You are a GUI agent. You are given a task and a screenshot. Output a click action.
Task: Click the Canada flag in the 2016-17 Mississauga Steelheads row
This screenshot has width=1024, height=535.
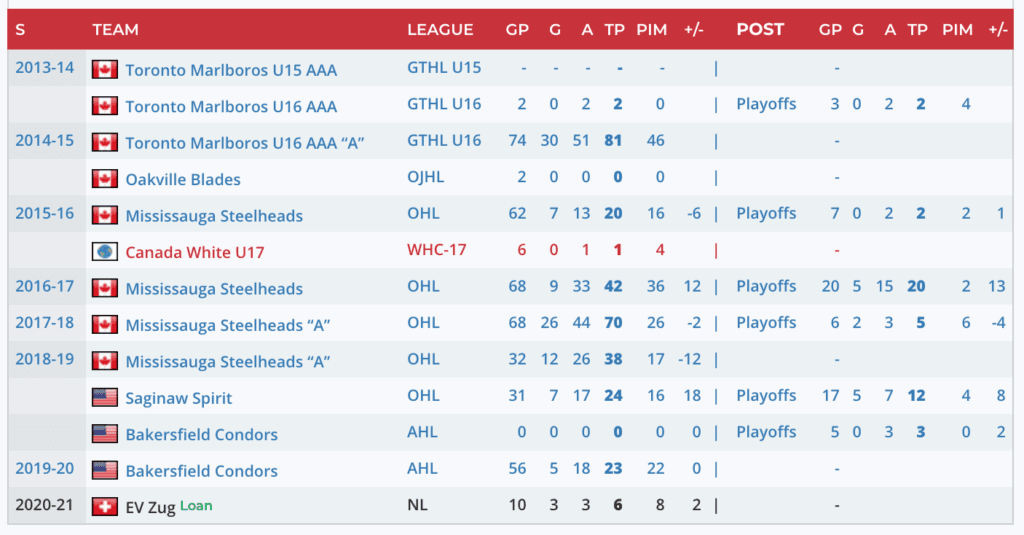105,289
